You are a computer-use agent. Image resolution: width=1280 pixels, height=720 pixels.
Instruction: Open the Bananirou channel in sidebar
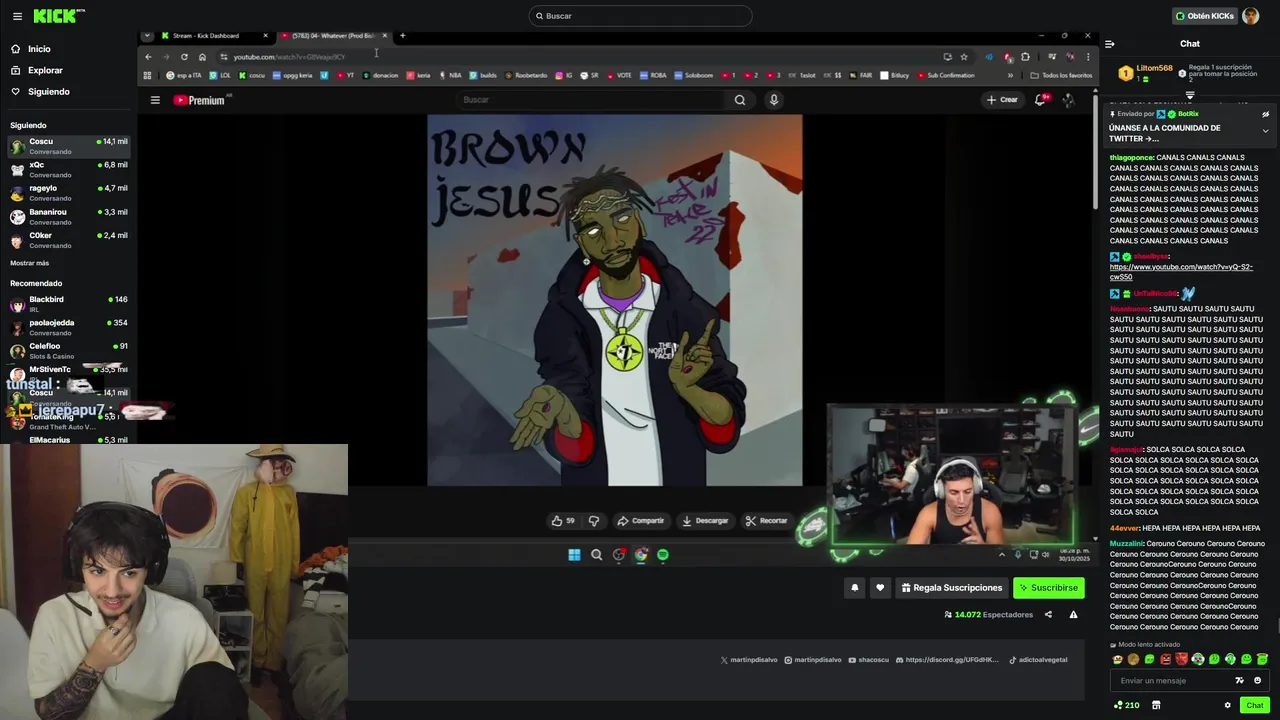[x=68, y=216]
